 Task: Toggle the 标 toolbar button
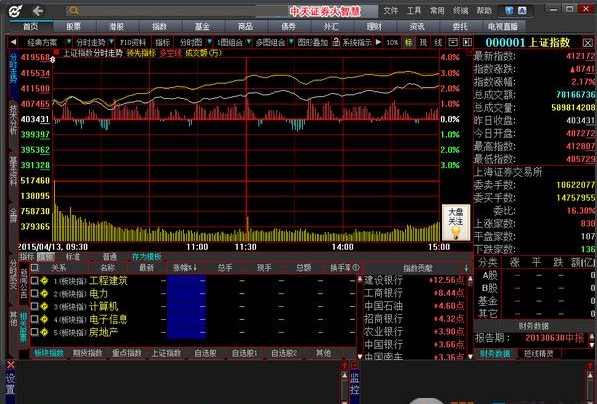409,42
